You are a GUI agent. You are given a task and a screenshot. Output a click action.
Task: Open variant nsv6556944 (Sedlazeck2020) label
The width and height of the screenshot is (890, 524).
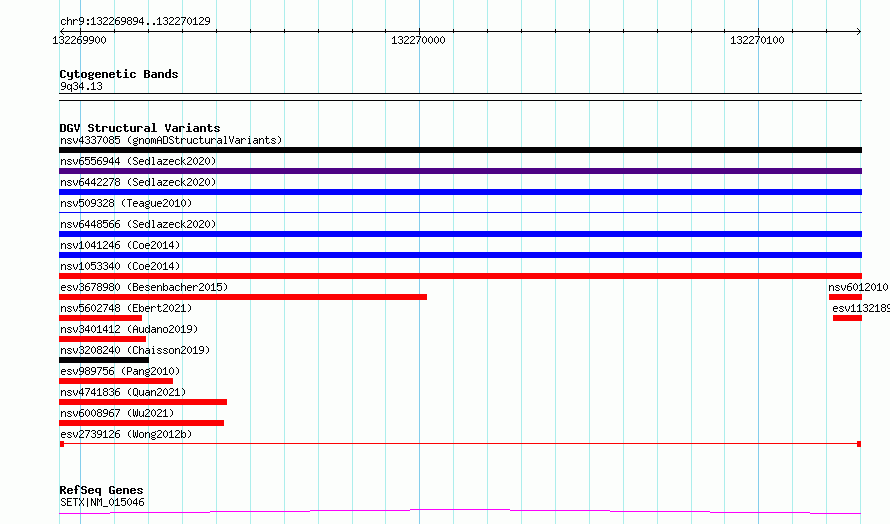point(138,161)
